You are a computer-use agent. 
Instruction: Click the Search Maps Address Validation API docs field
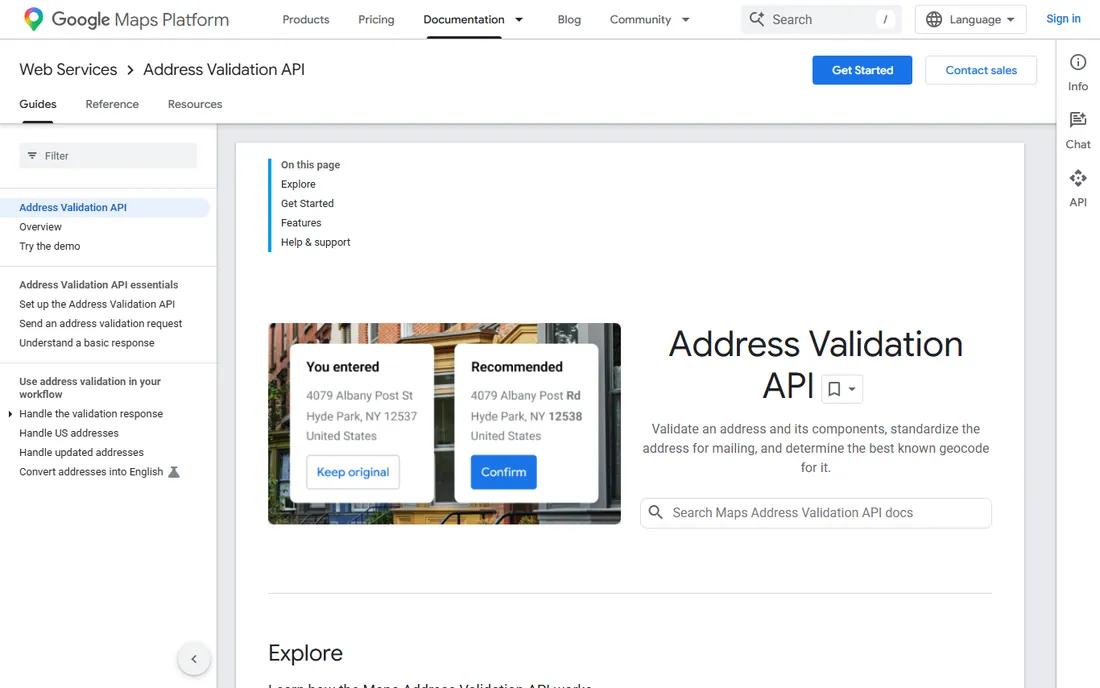click(x=816, y=513)
